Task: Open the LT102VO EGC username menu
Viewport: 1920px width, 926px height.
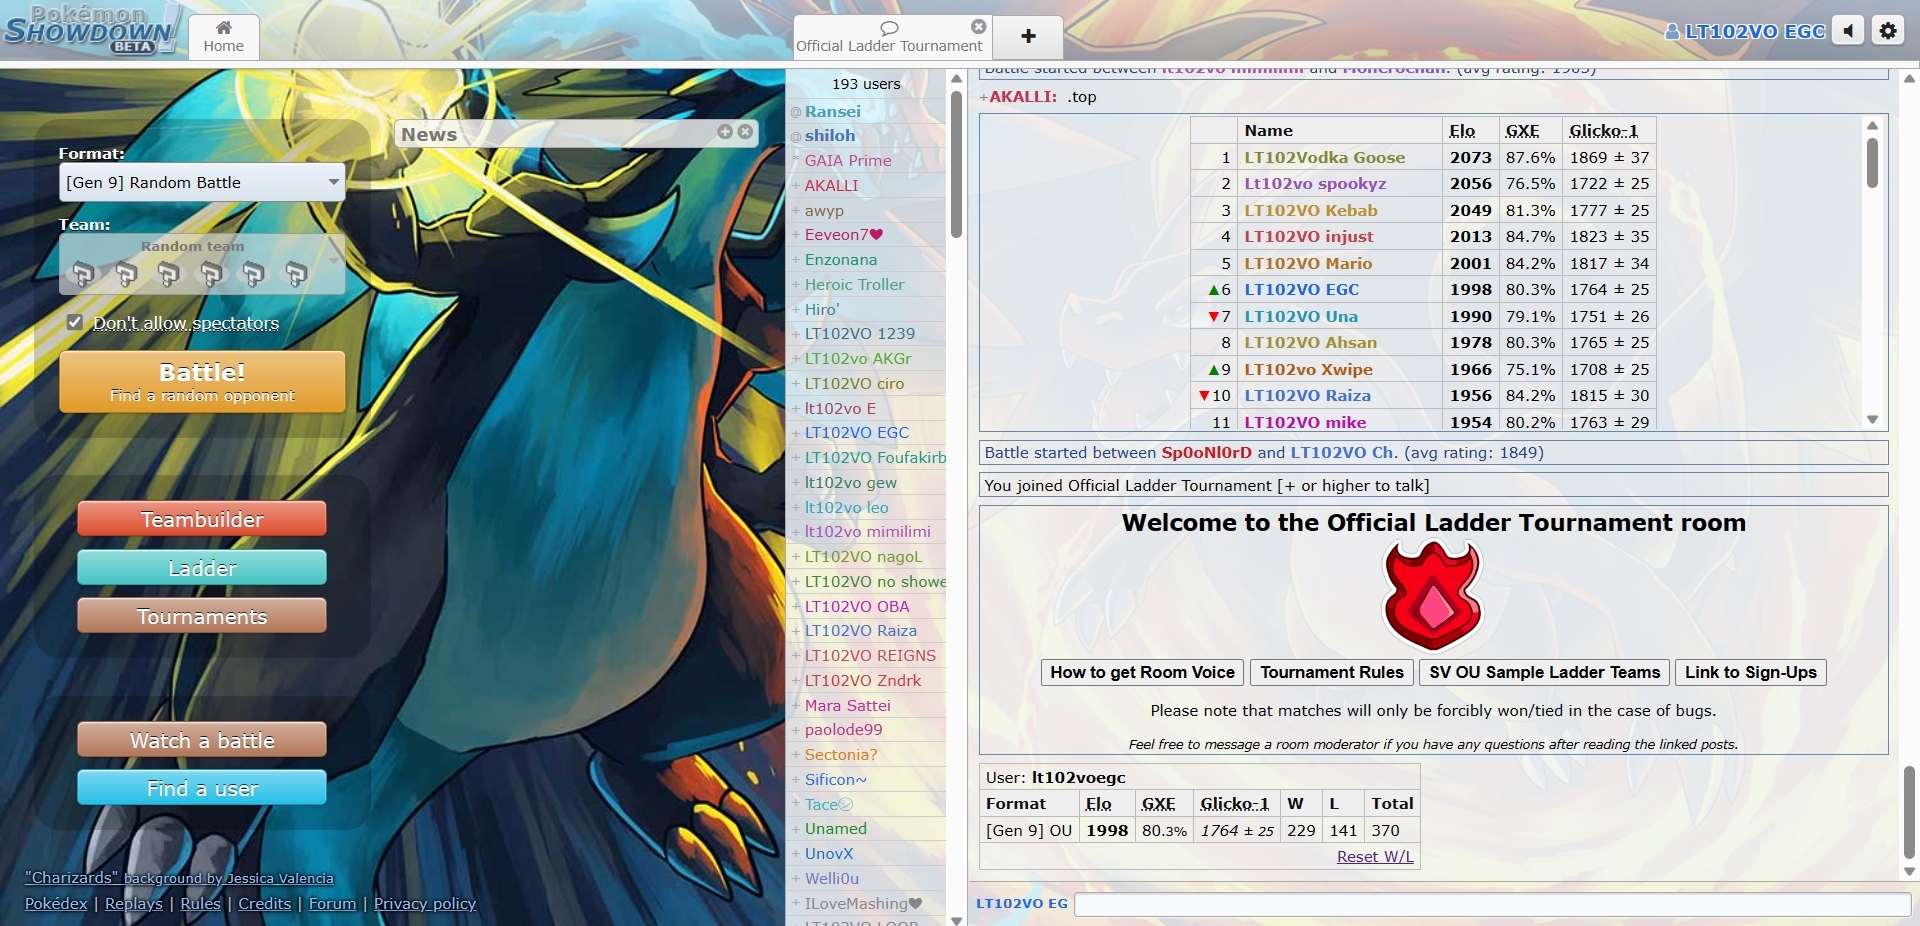Action: click(x=1745, y=32)
